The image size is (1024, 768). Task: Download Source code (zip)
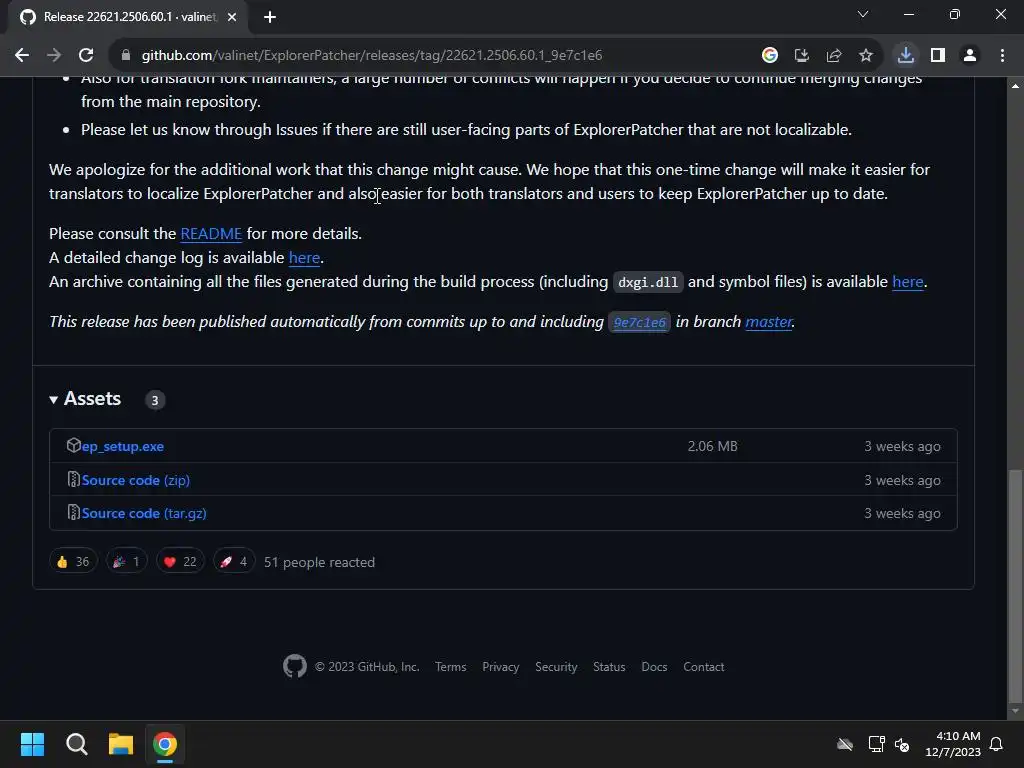[136, 481]
